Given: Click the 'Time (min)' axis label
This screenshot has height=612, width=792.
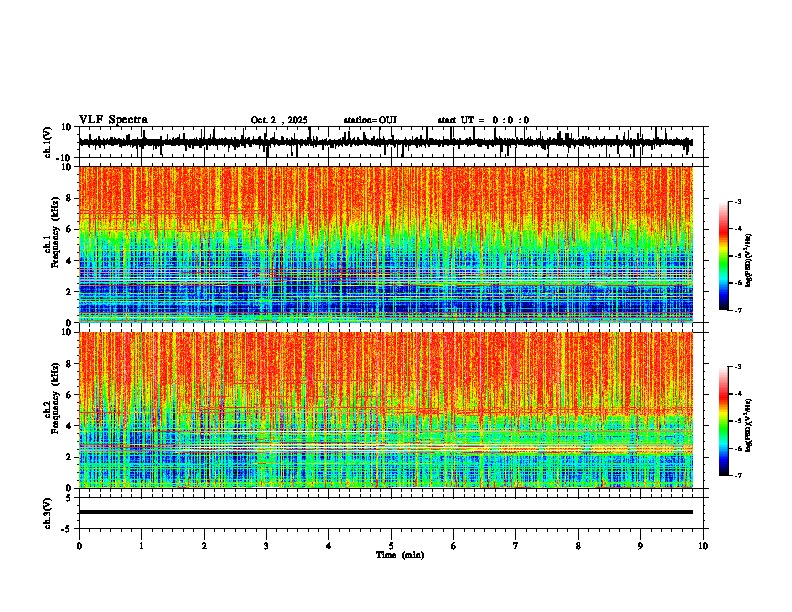Looking at the screenshot, I should [x=400, y=555].
